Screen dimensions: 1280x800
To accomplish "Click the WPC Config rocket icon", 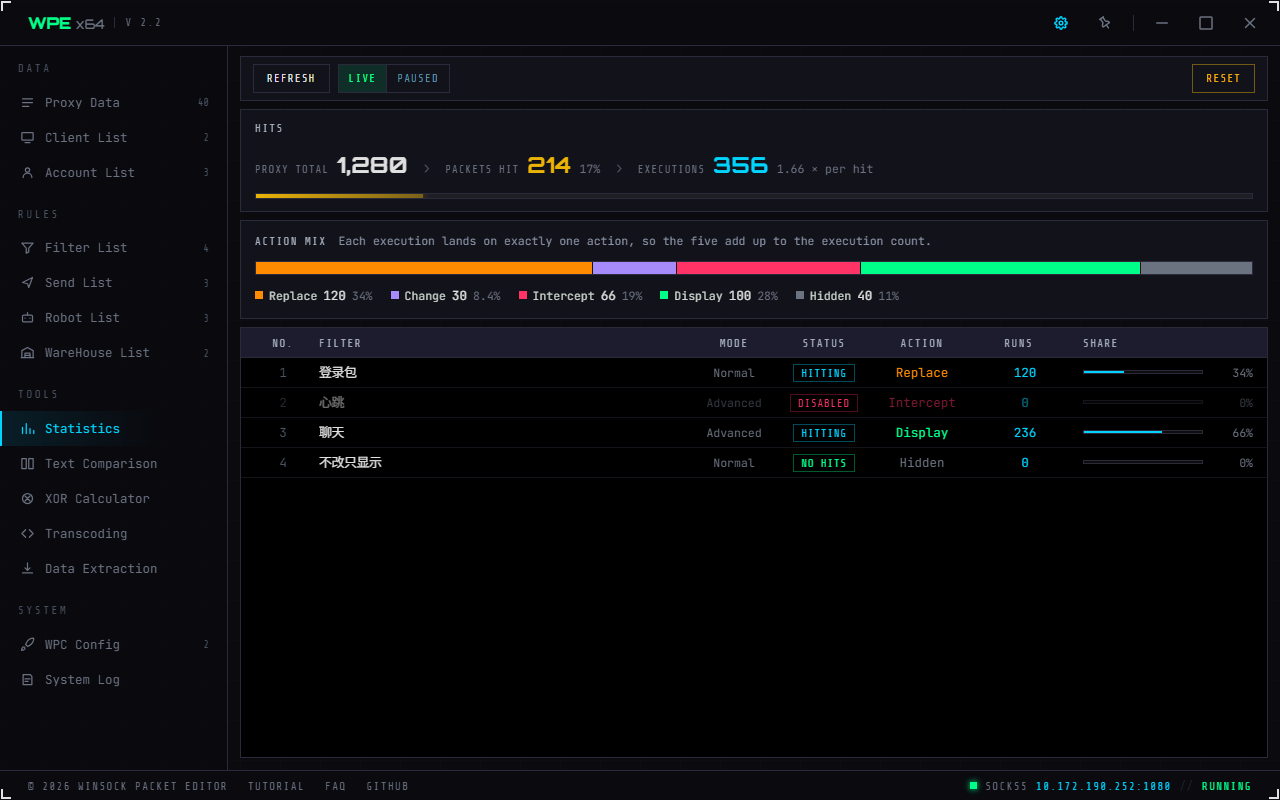I will [x=27, y=645].
